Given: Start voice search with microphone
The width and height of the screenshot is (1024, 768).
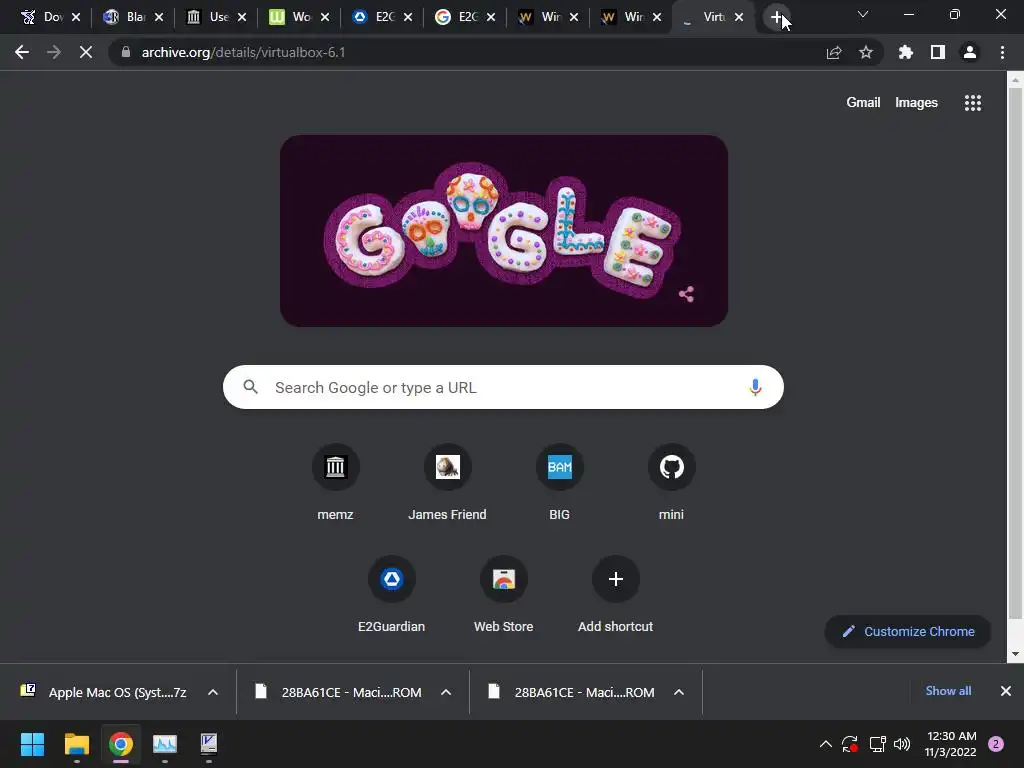Looking at the screenshot, I should pos(755,387).
